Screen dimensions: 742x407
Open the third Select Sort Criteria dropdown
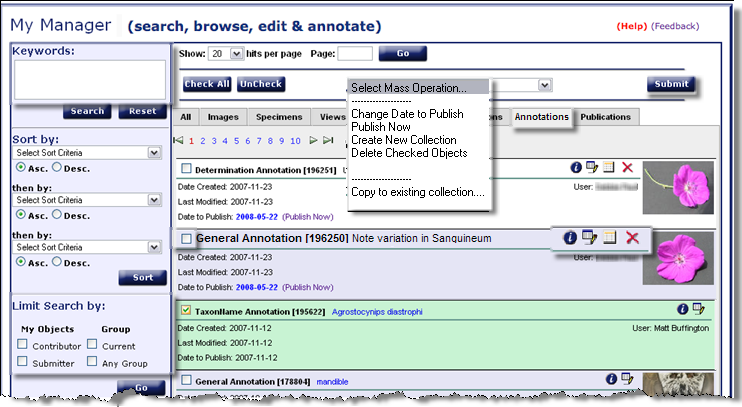(x=85, y=247)
